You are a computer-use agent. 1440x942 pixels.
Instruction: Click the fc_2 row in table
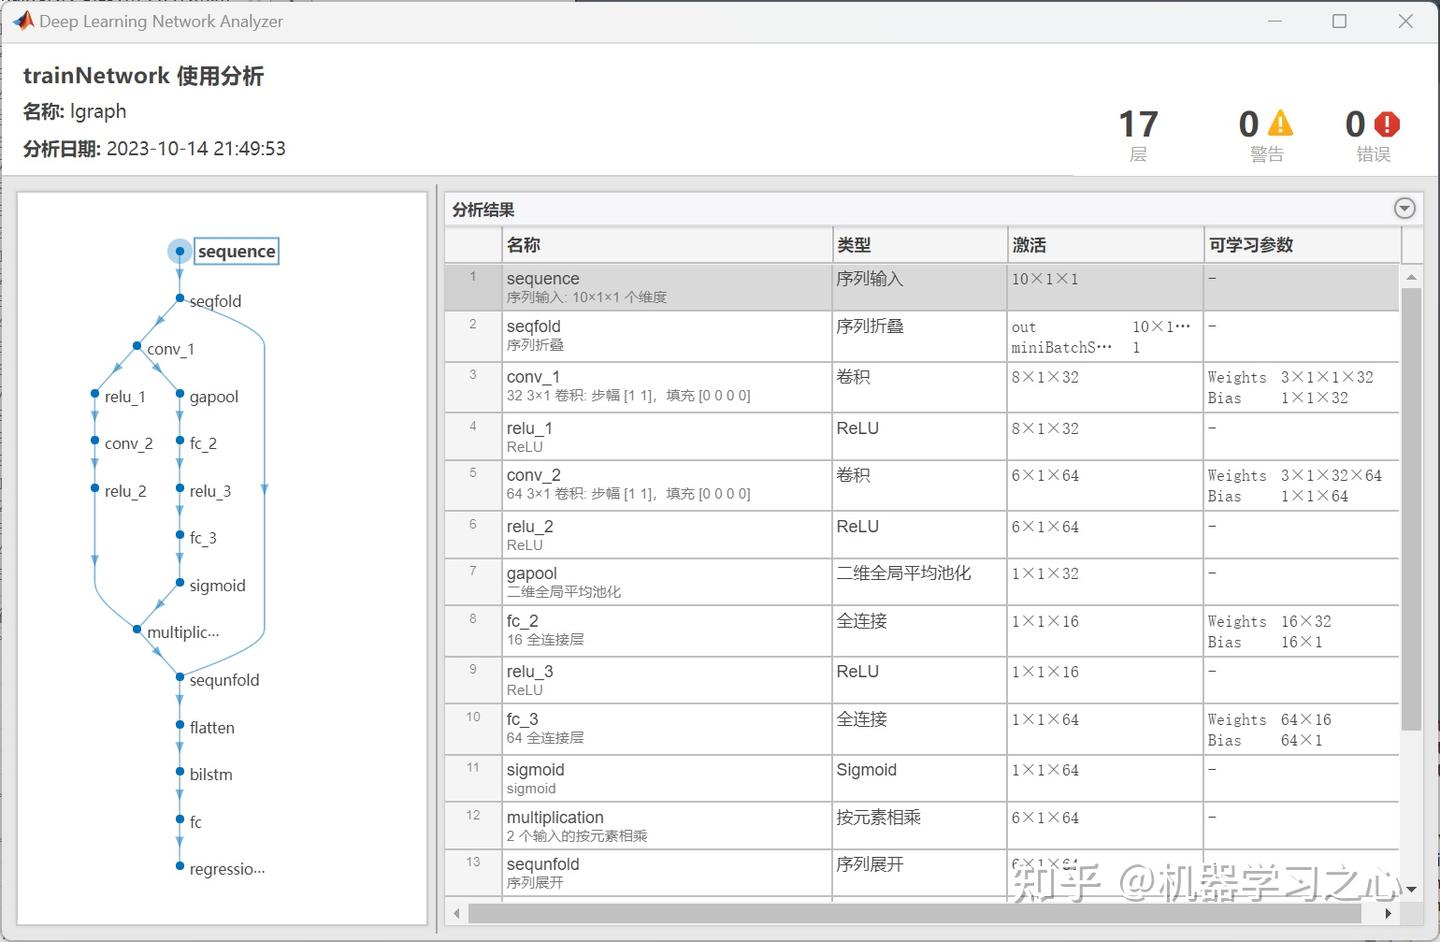point(922,631)
